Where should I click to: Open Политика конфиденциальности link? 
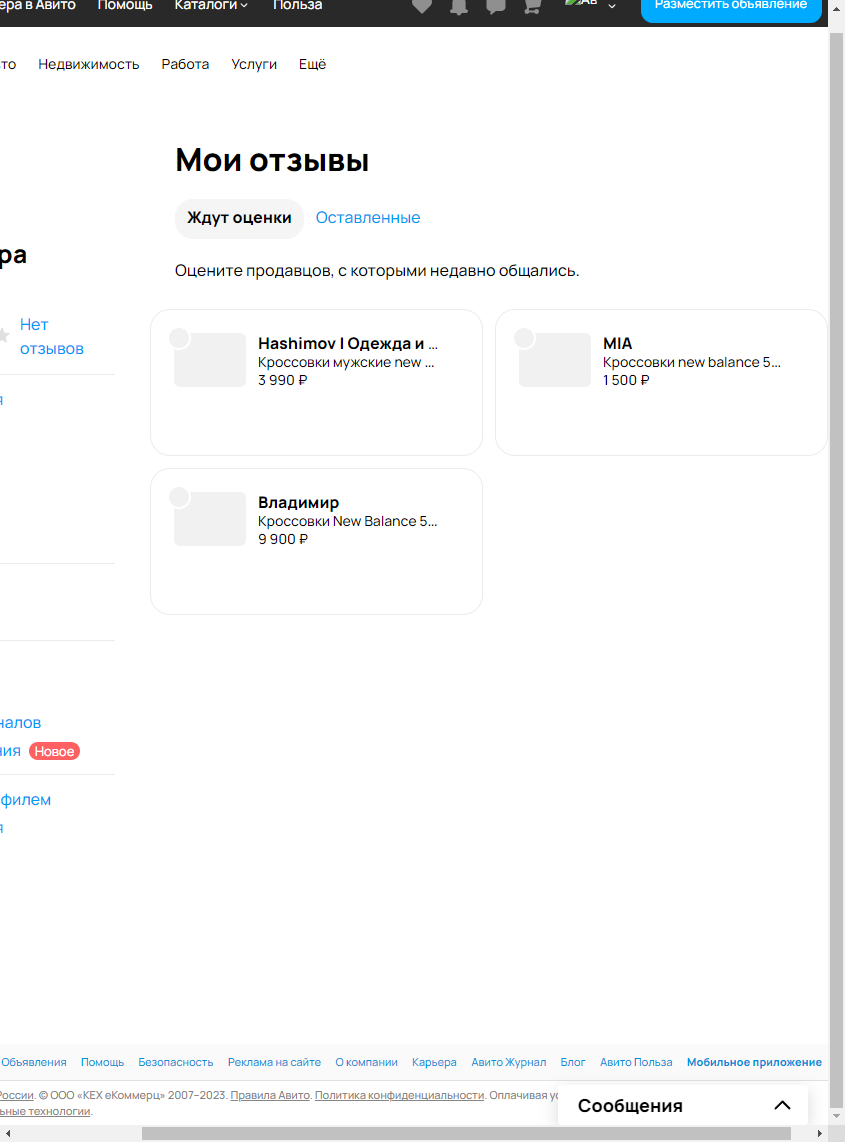coord(399,1095)
